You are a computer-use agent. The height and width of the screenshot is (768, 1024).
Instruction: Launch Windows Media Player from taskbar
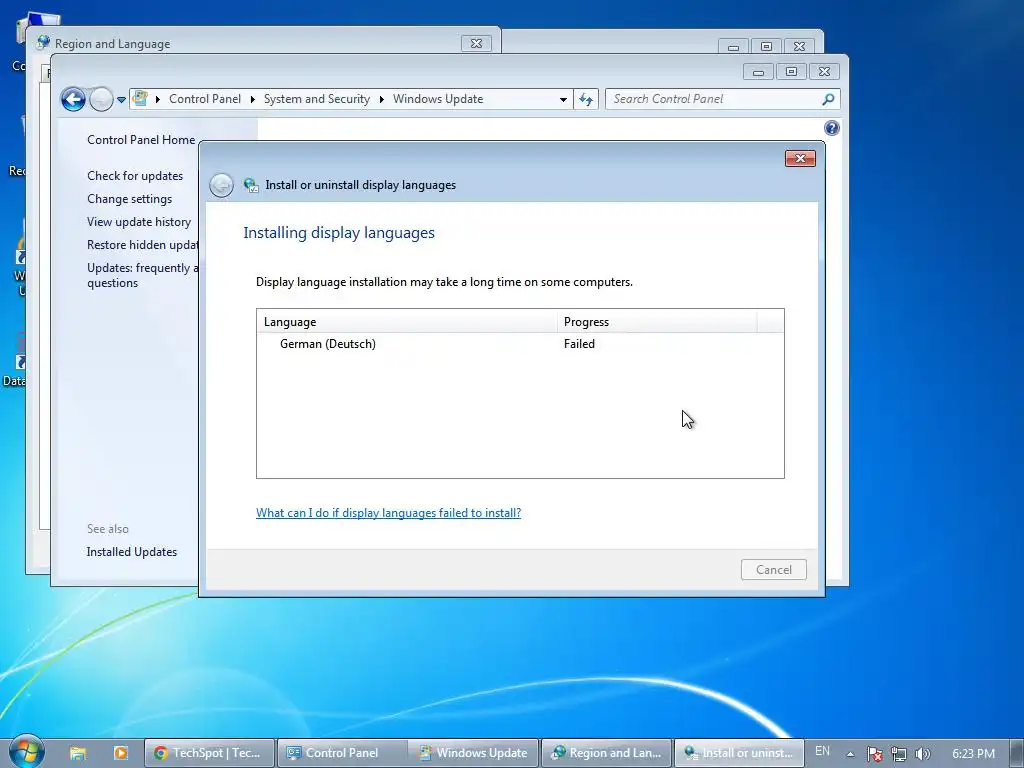[x=121, y=753]
